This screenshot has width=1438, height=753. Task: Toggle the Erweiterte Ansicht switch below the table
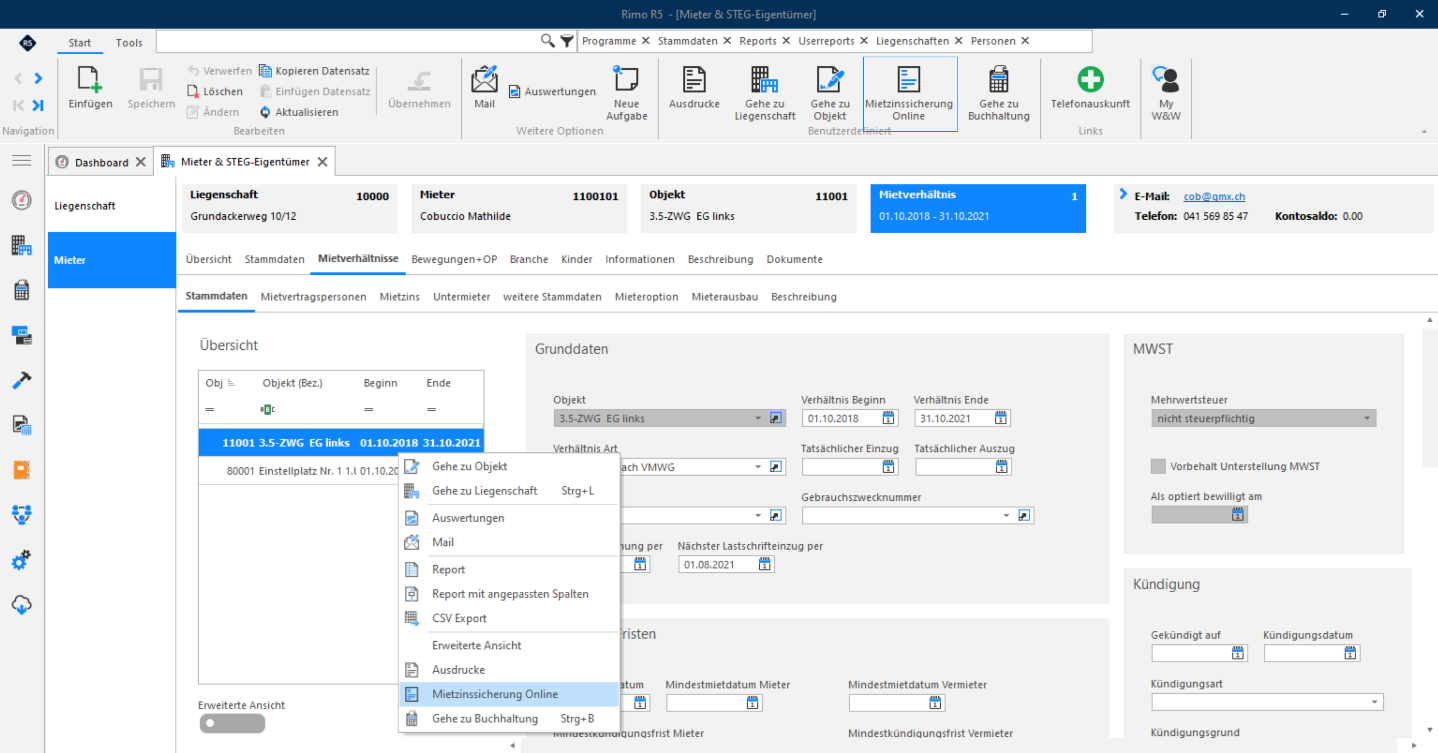[x=232, y=724]
